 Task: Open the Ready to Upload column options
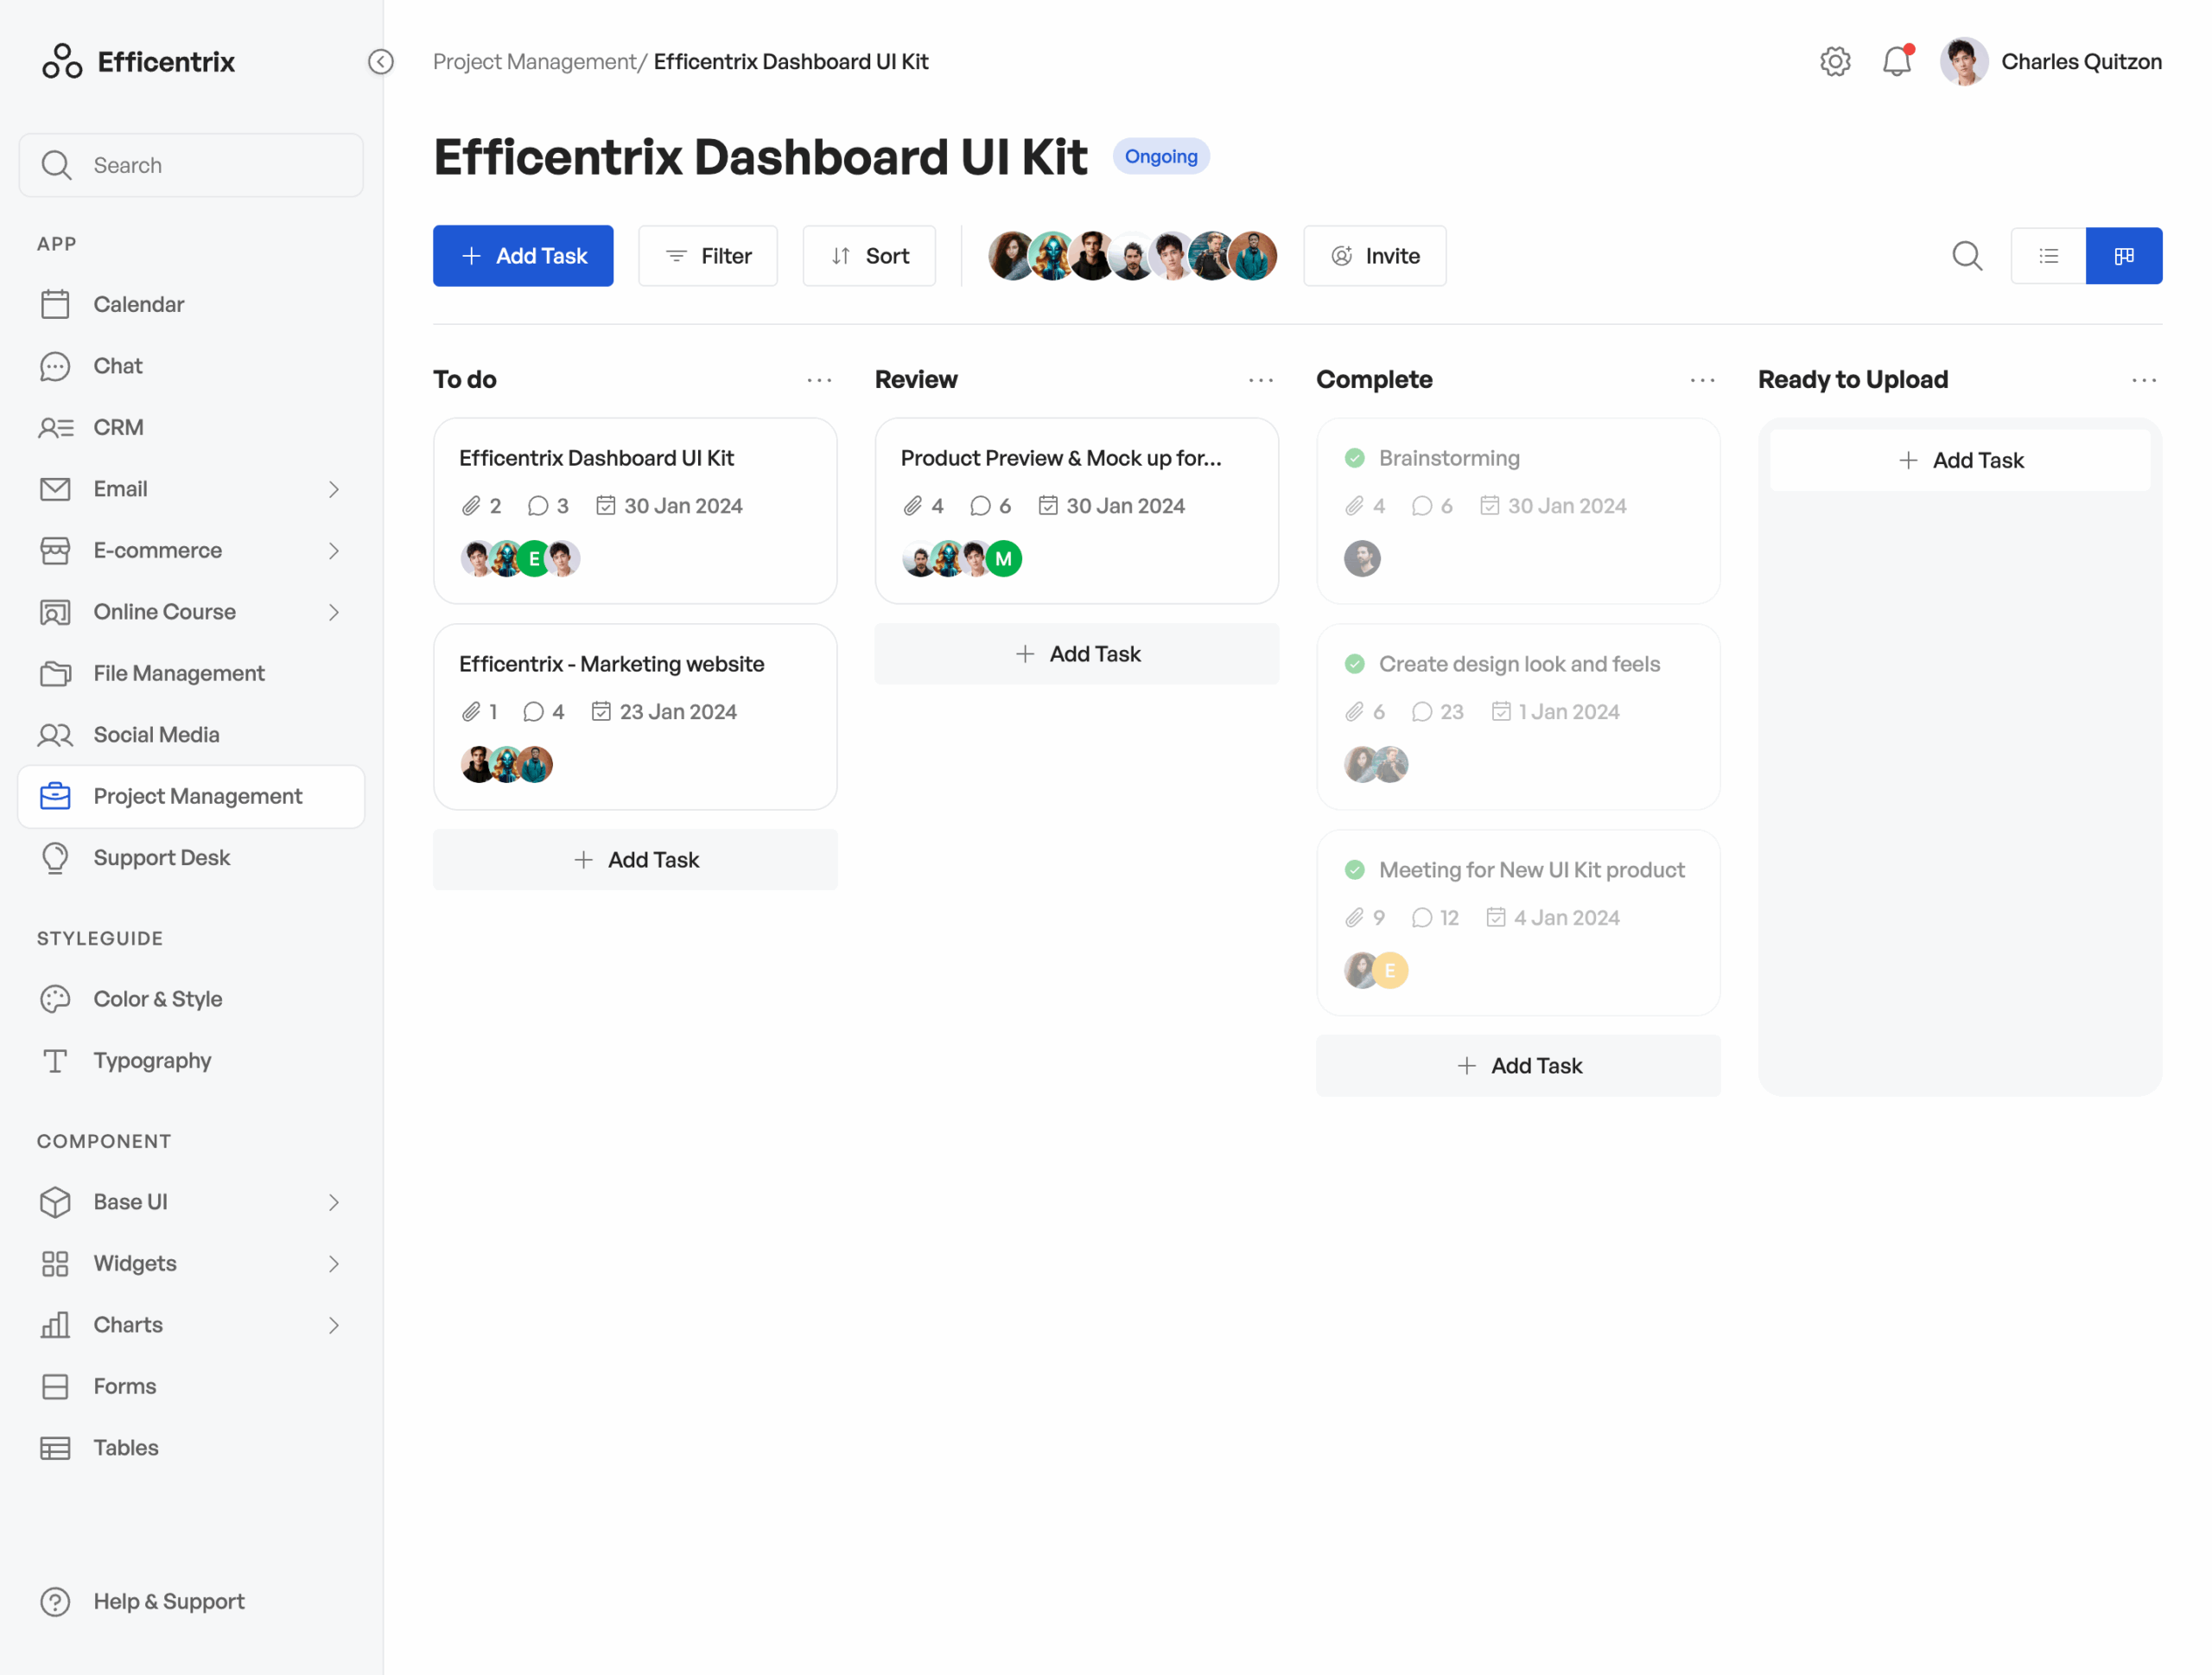click(2143, 380)
